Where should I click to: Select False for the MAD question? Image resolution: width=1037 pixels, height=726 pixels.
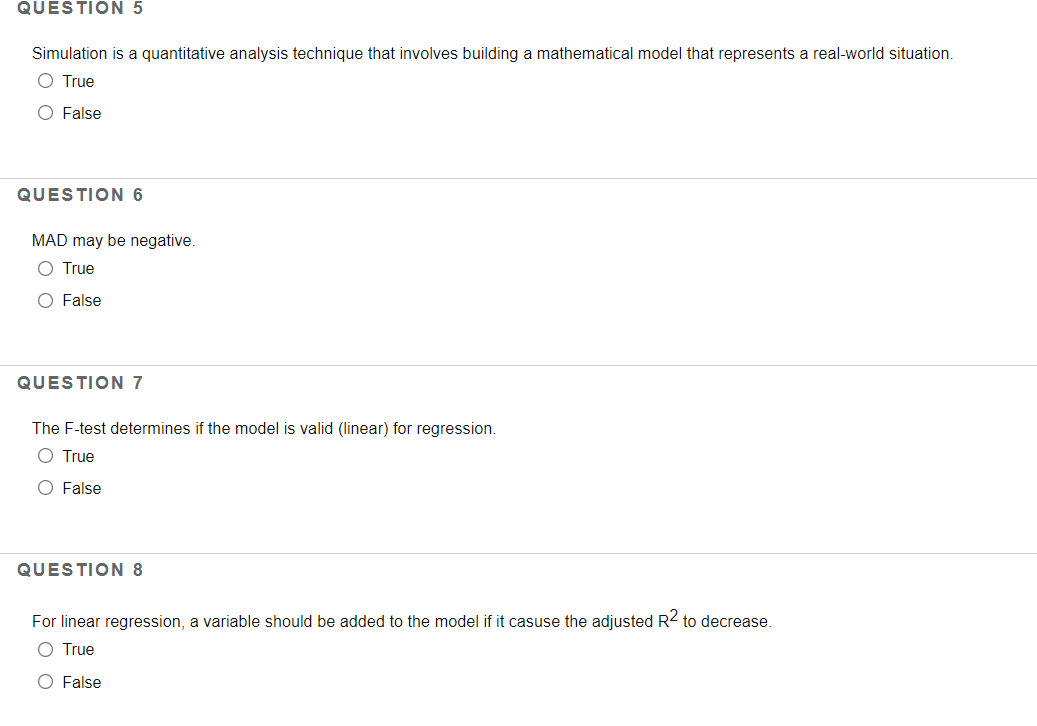[45, 300]
